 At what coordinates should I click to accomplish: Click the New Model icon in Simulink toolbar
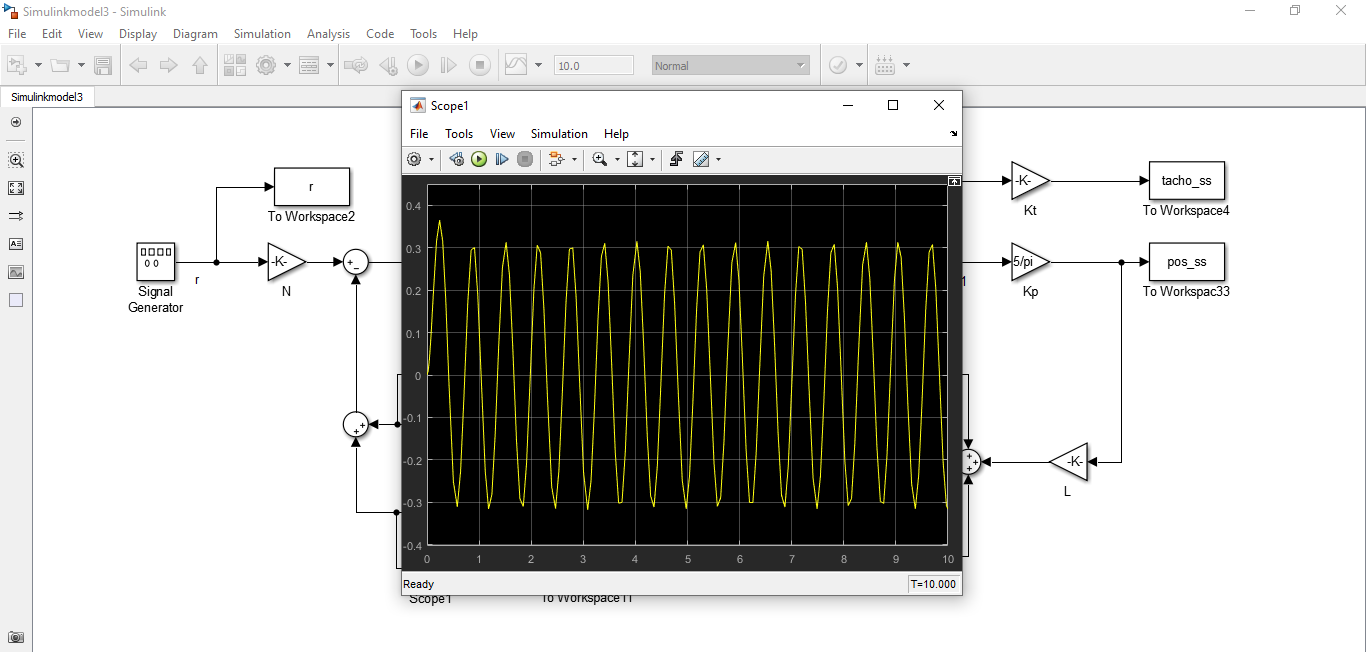[x=17, y=65]
